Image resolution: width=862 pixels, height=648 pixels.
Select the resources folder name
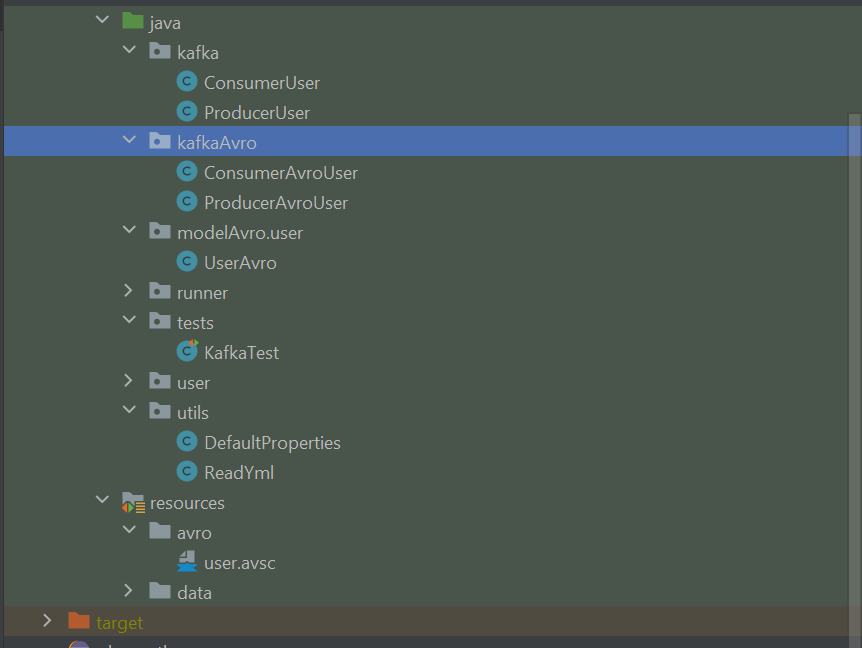(x=187, y=503)
